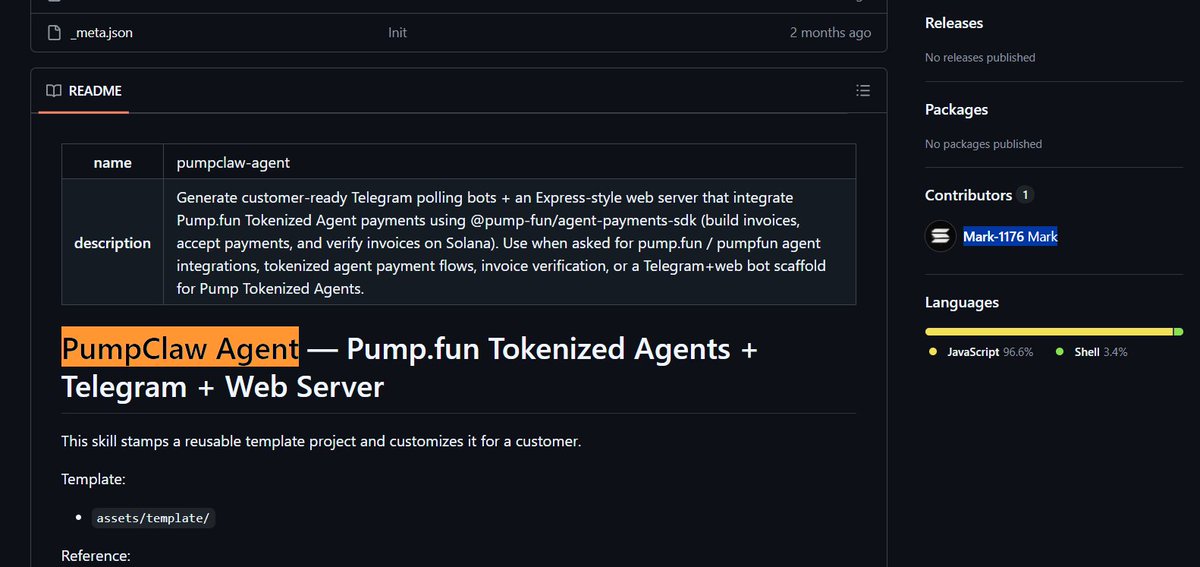The image size is (1200, 567).
Task: Open the Packages section heading
Action: point(956,110)
